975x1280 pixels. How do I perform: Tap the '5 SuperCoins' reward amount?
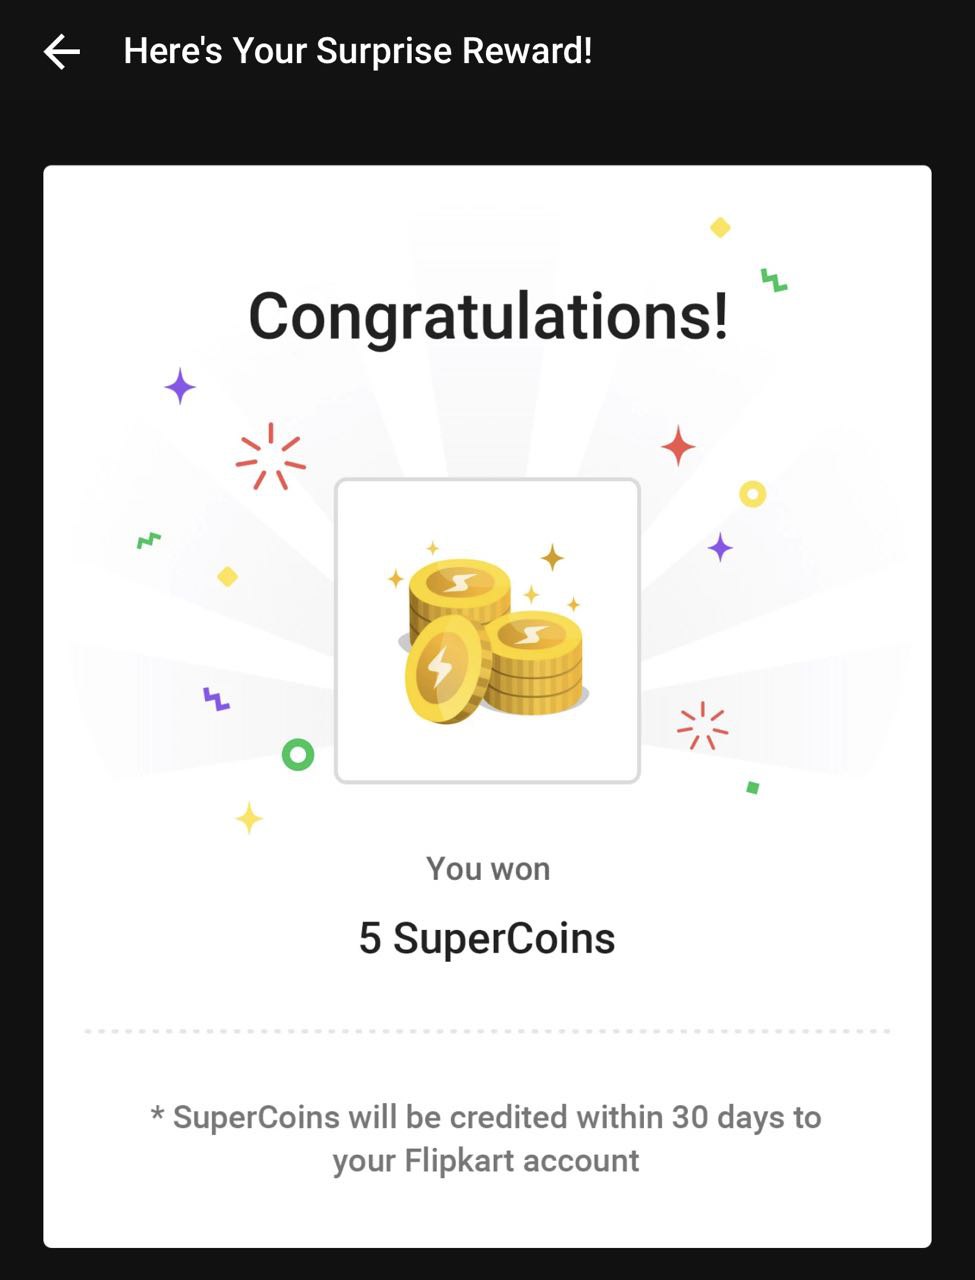coord(487,938)
